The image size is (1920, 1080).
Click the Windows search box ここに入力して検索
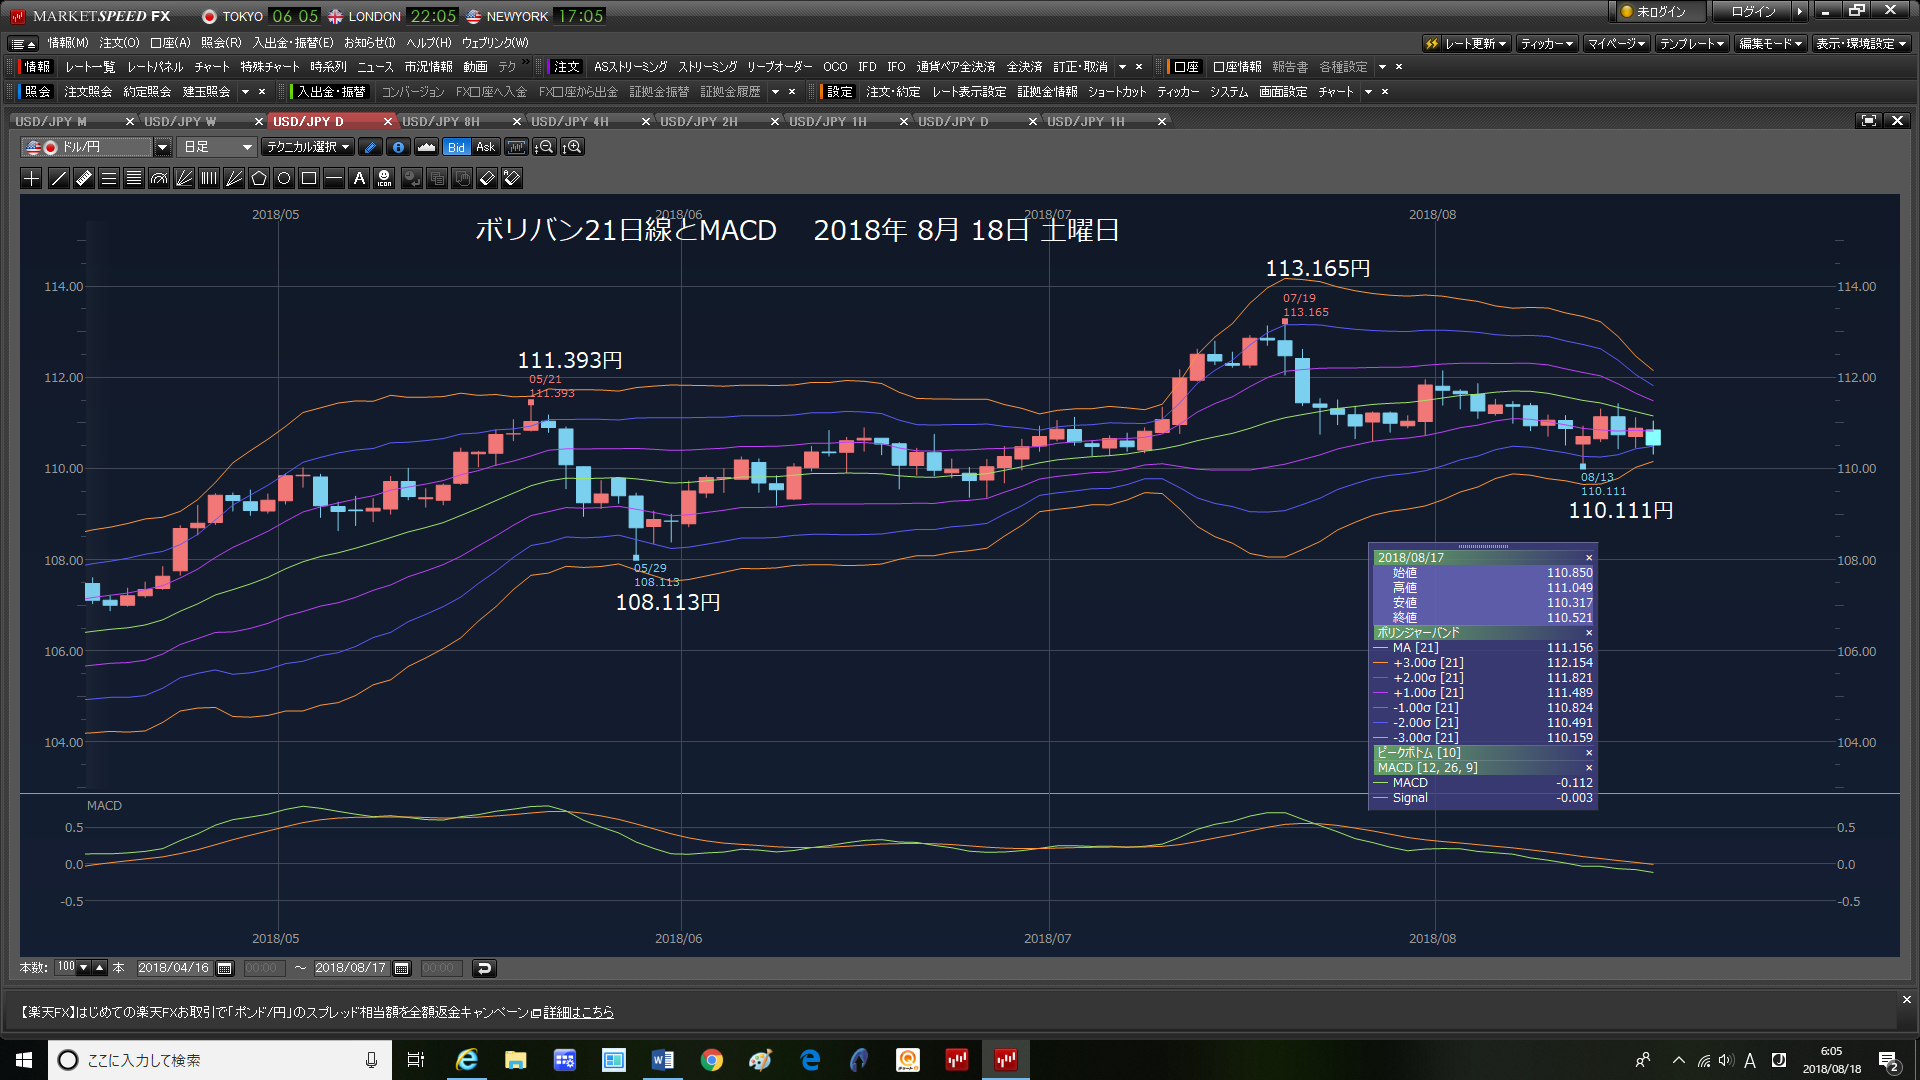[x=220, y=1060]
